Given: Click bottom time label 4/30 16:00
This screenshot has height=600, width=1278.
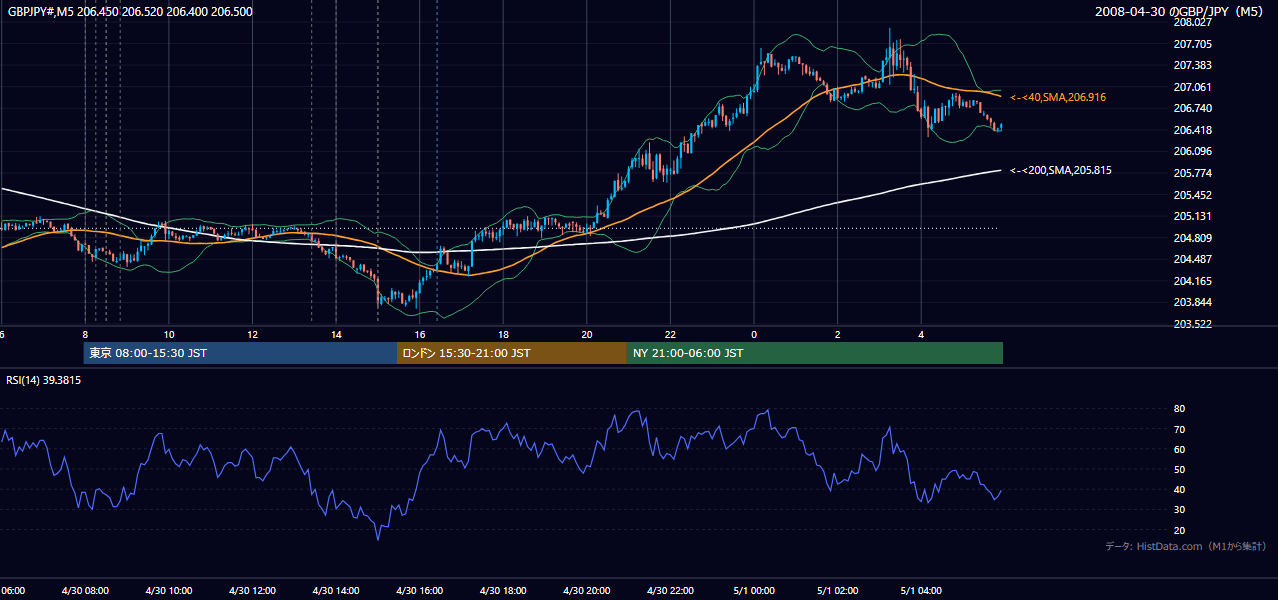Looking at the screenshot, I should [419, 590].
